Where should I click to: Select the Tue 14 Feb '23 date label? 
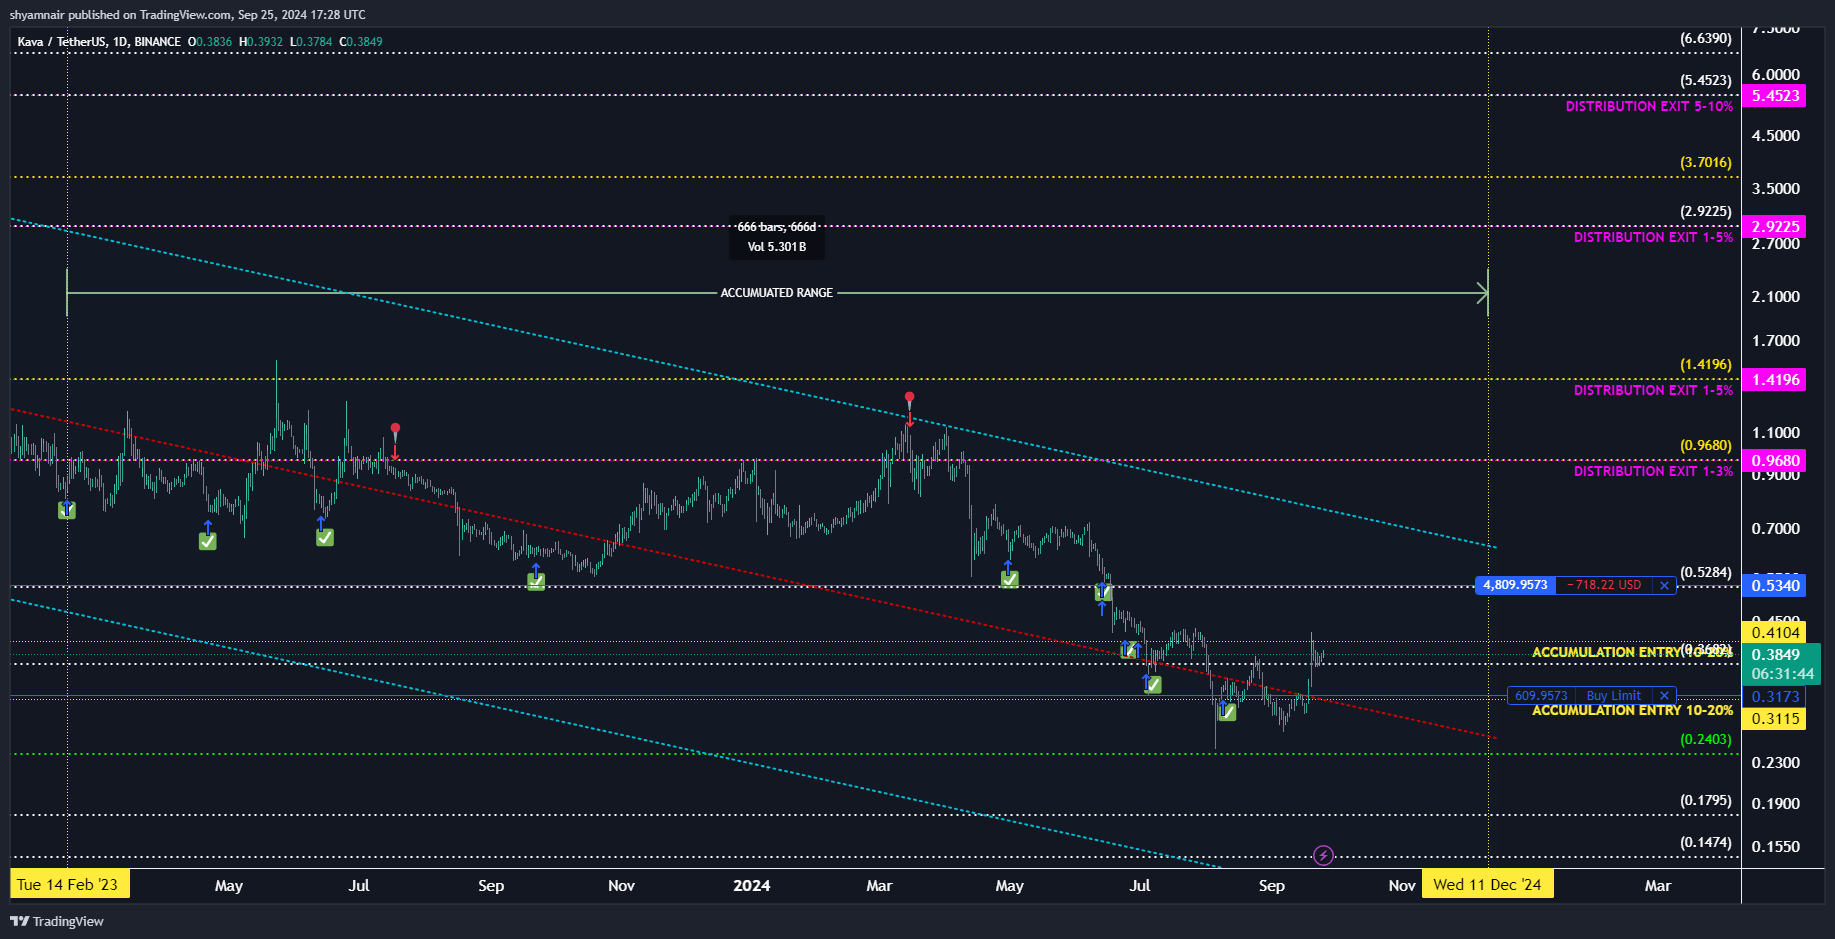pyautogui.click(x=68, y=885)
